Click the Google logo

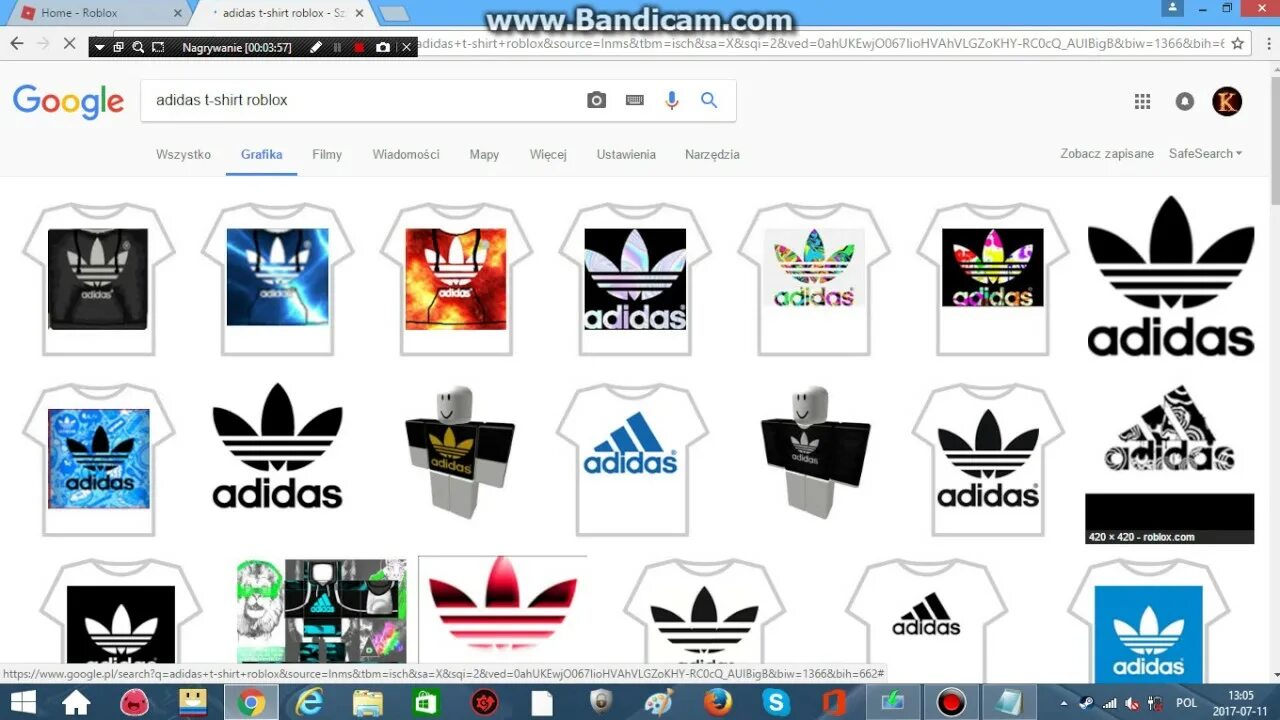point(68,101)
